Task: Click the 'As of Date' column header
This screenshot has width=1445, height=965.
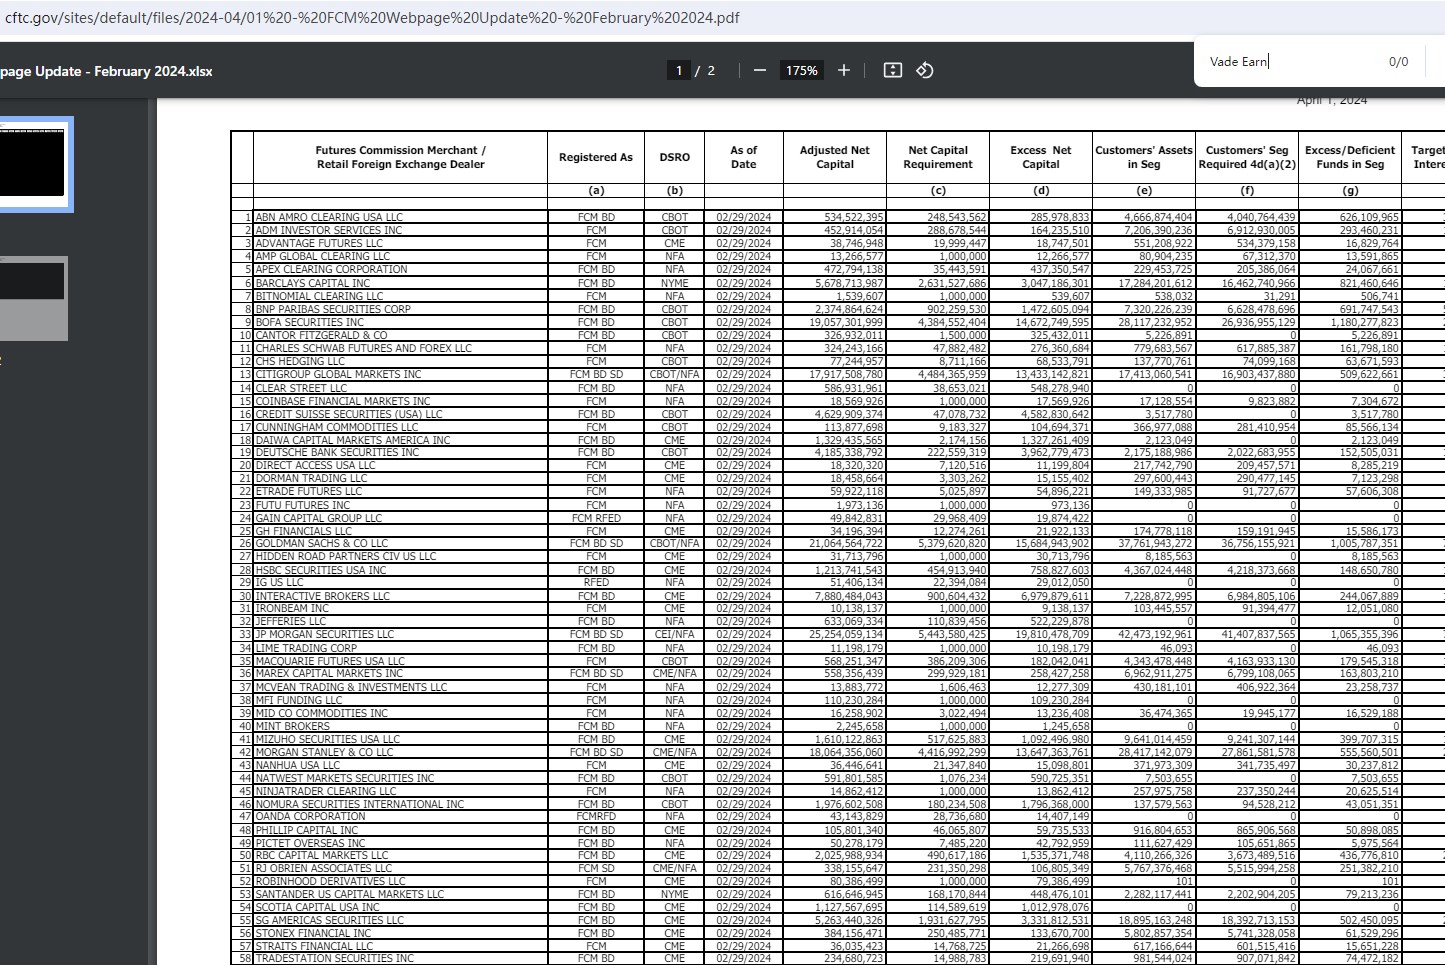Action: (x=744, y=157)
